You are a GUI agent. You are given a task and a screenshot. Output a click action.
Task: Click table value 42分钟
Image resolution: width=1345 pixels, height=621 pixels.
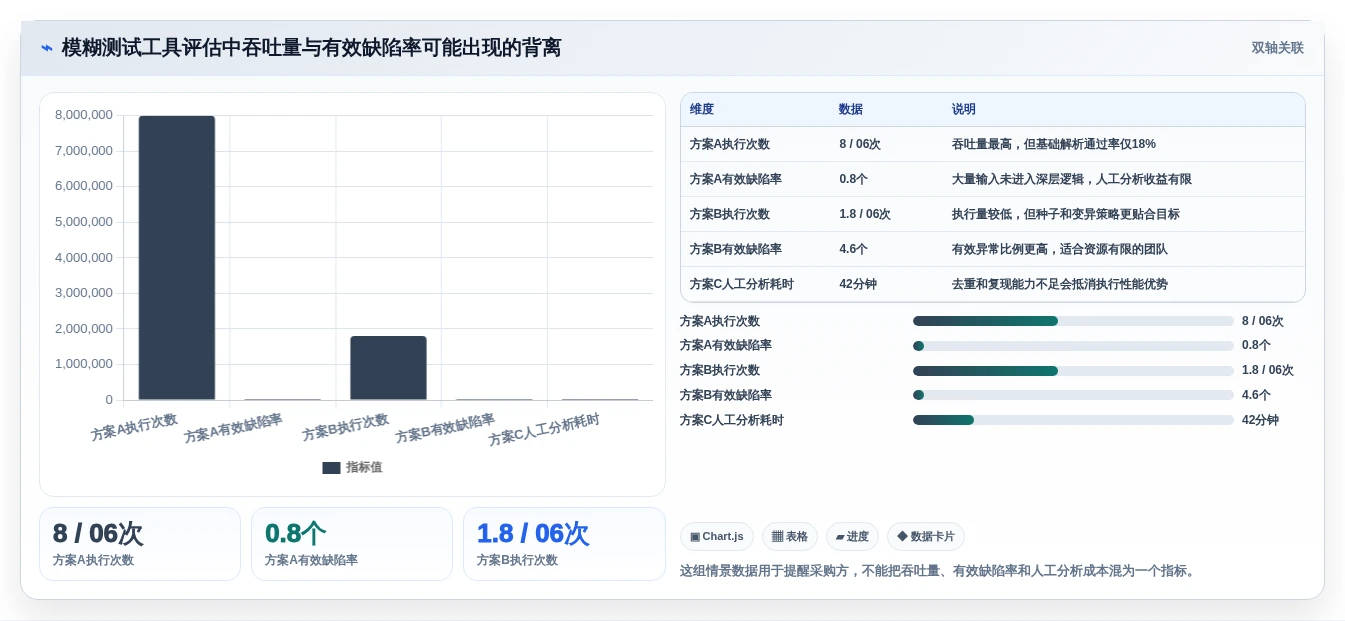[858, 284]
